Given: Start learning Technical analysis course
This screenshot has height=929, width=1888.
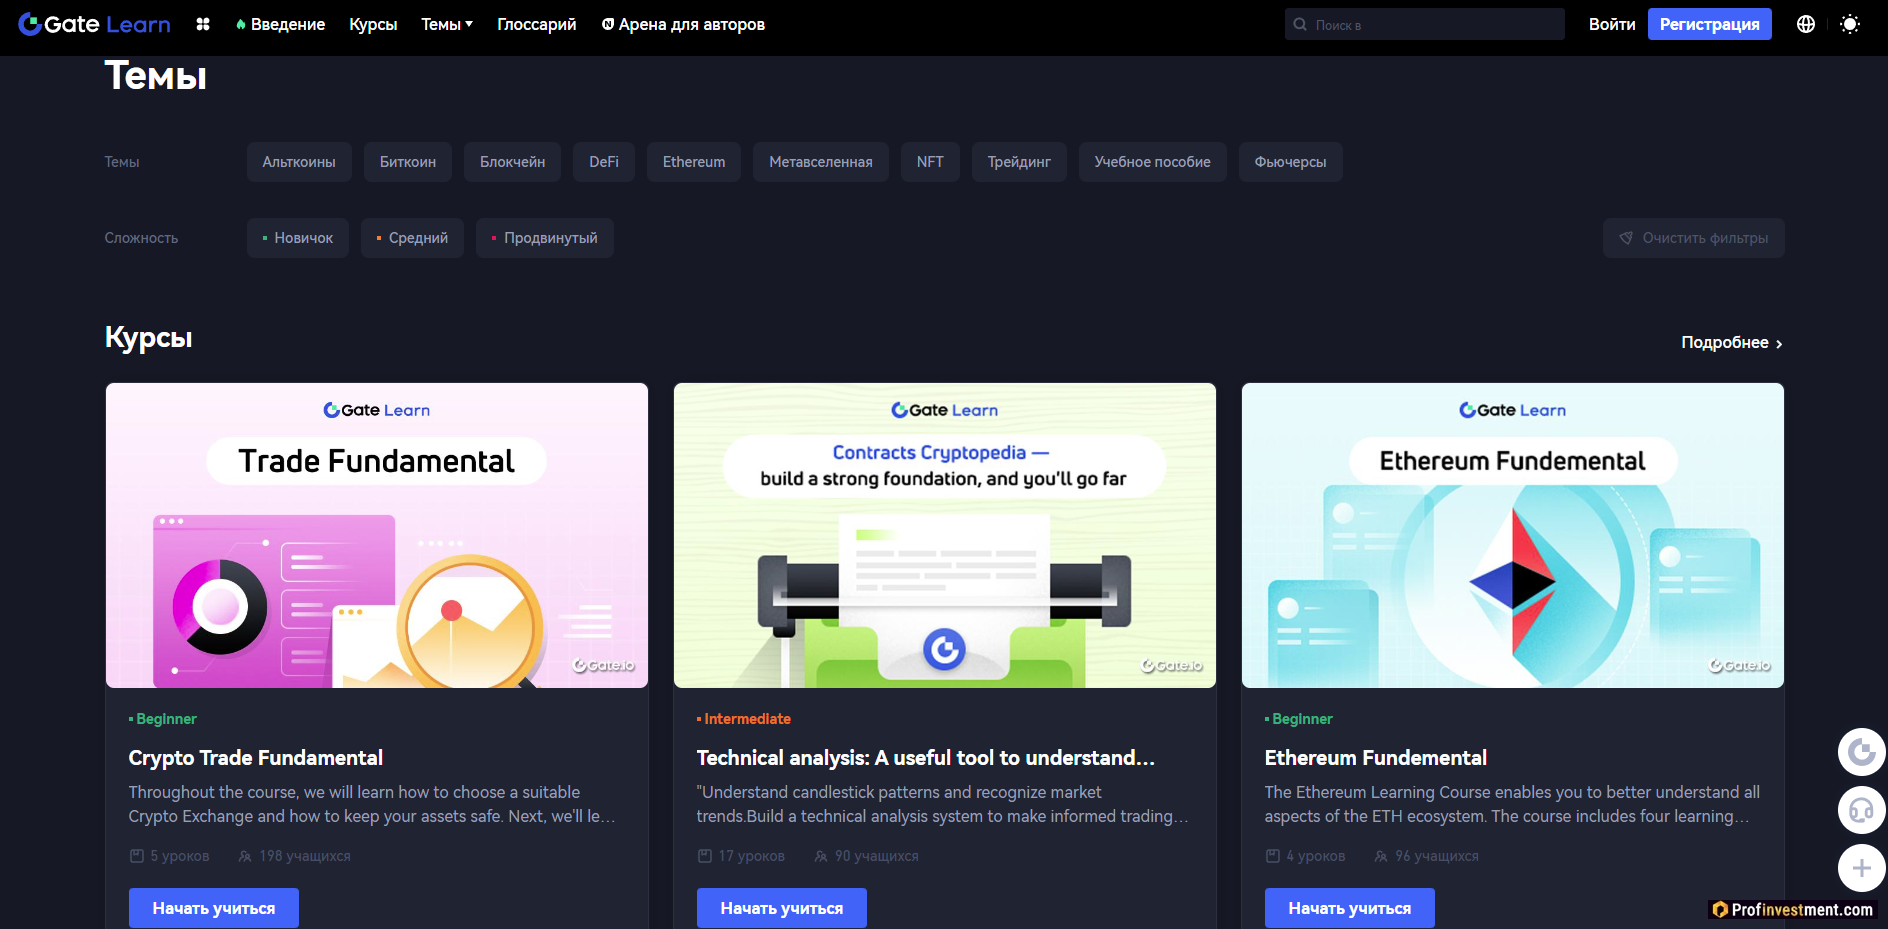Looking at the screenshot, I should tap(782, 908).
